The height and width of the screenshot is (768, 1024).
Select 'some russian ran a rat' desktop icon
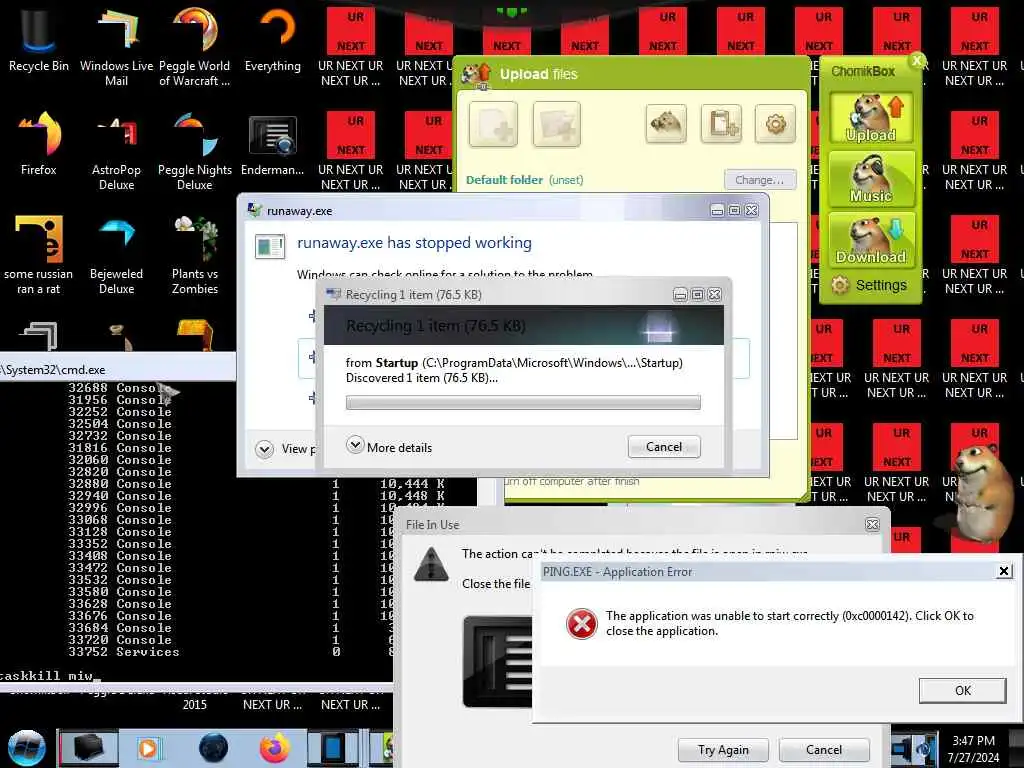pyautogui.click(x=39, y=255)
